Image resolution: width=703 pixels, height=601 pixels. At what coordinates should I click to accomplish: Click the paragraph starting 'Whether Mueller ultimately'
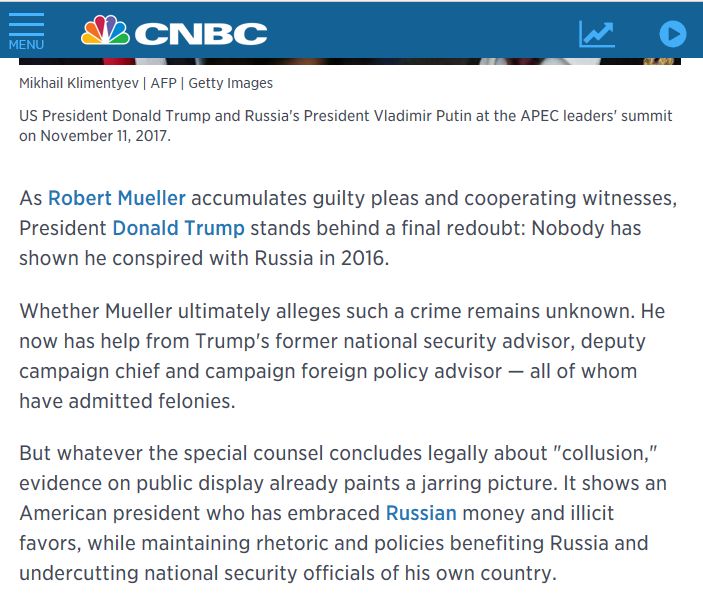pos(342,356)
